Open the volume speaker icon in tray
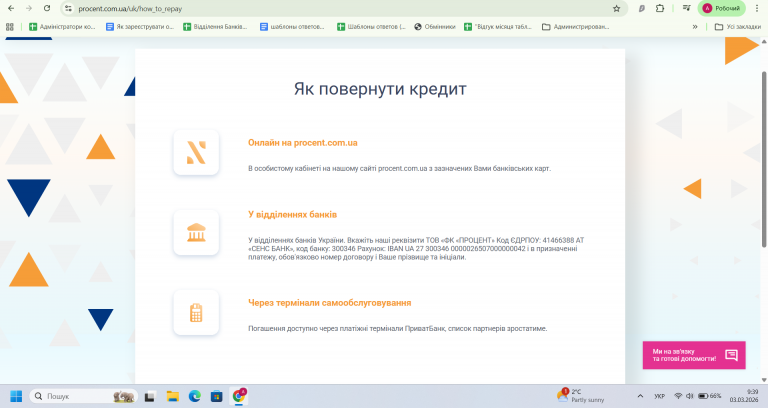 tap(690, 396)
